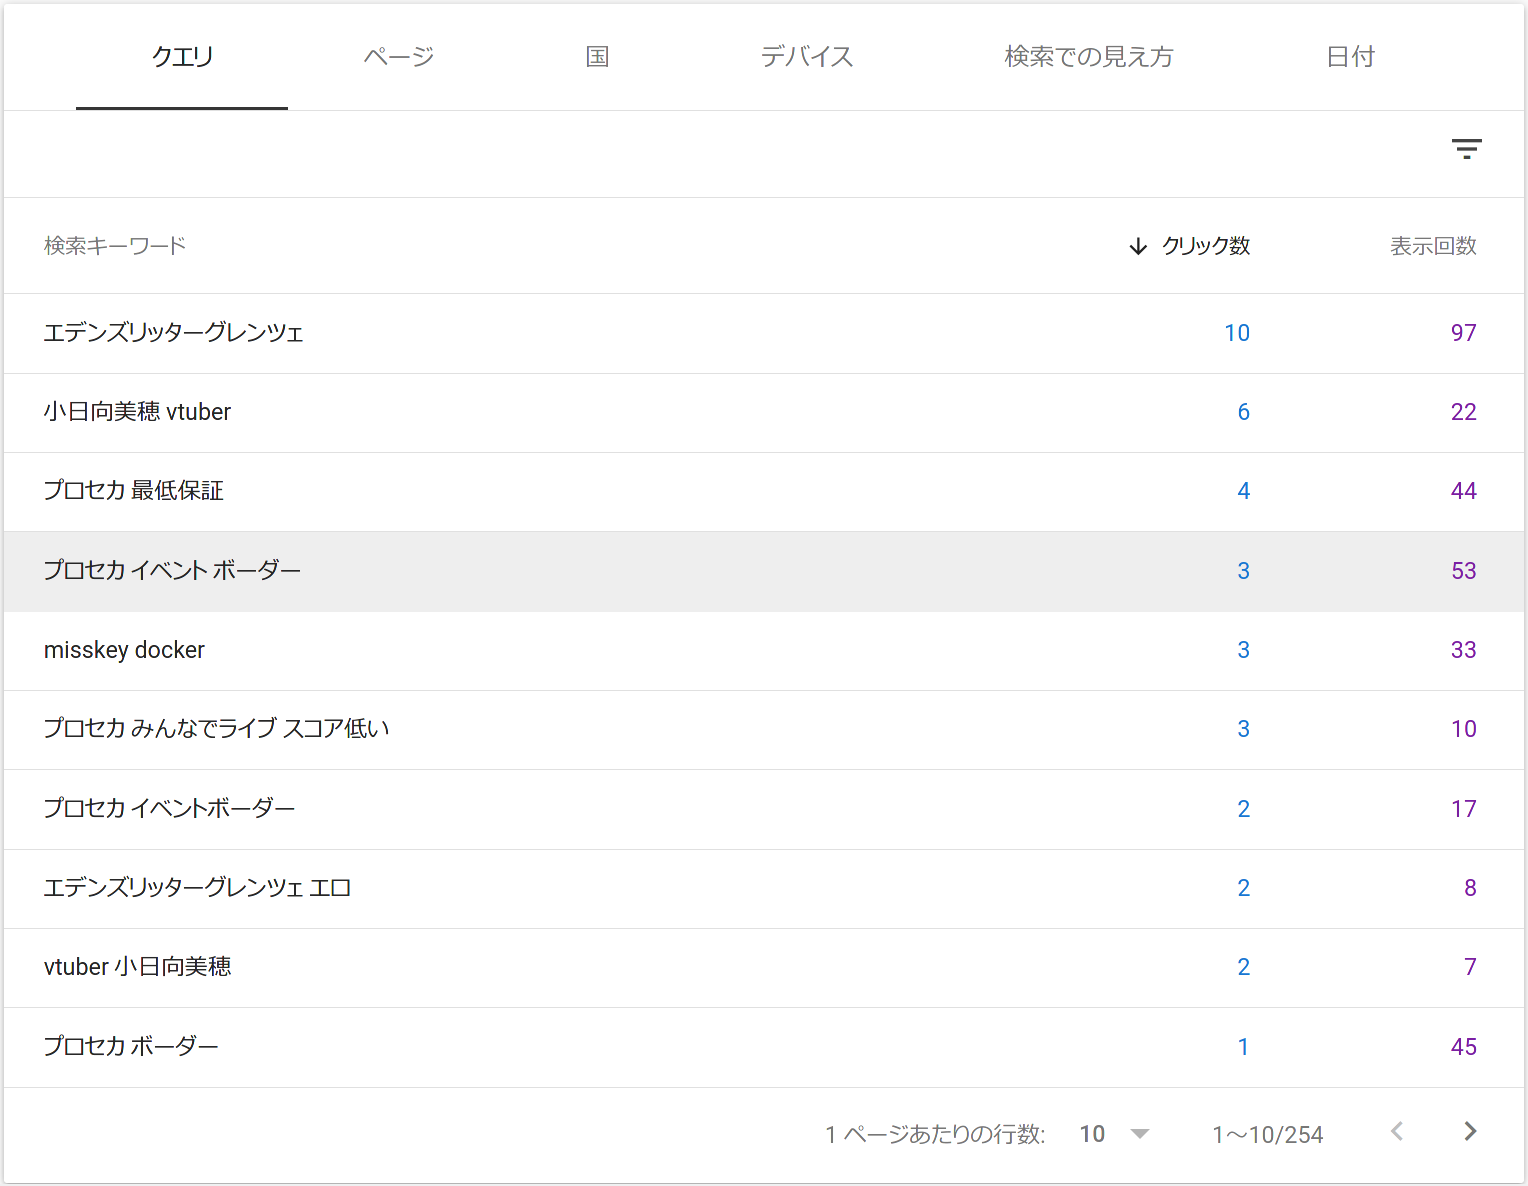Select query プロセカ イベントボーダー with 17 impressions
Viewport: 1528px width, 1186px height.
coord(764,809)
